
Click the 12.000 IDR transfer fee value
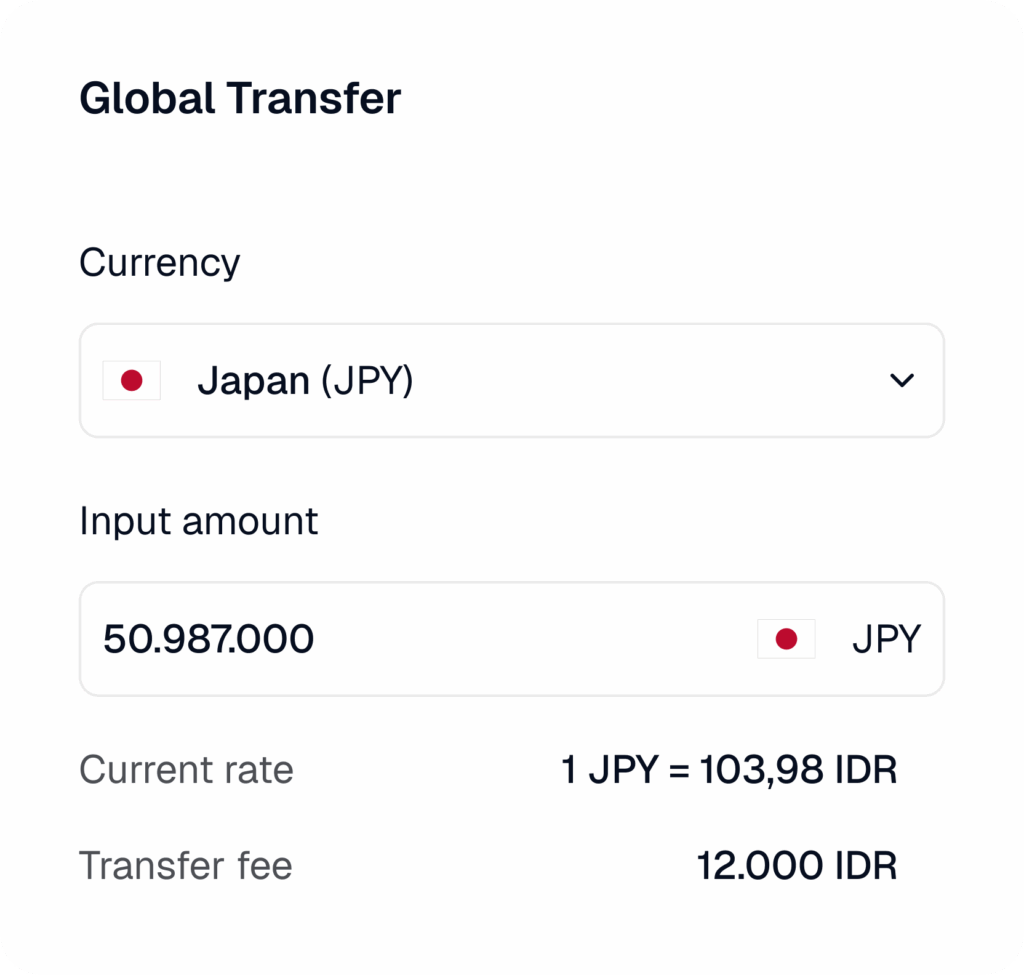(x=796, y=866)
